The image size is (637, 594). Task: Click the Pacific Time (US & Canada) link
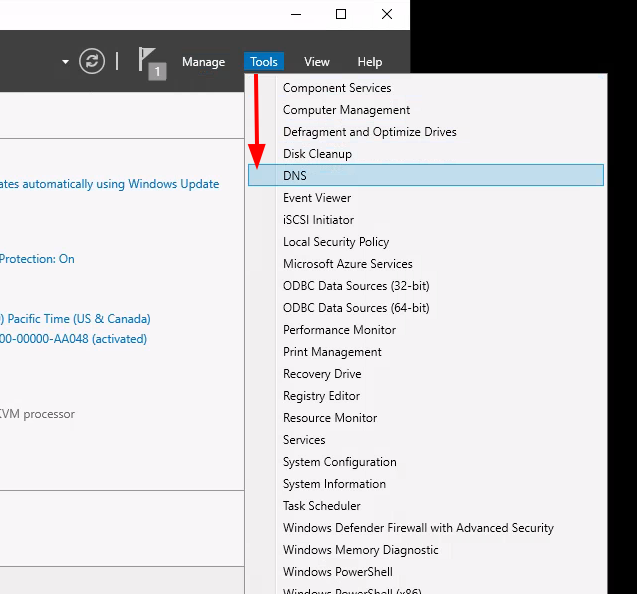pyautogui.click(x=75, y=319)
